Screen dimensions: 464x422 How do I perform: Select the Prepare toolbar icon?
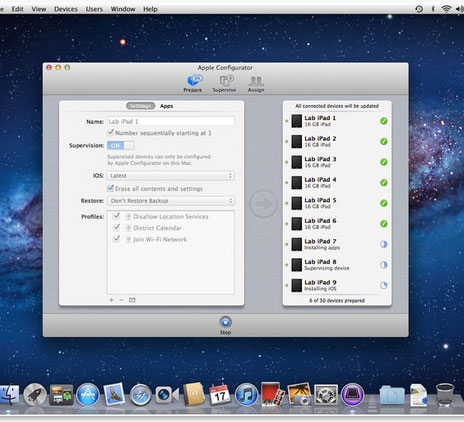point(193,83)
